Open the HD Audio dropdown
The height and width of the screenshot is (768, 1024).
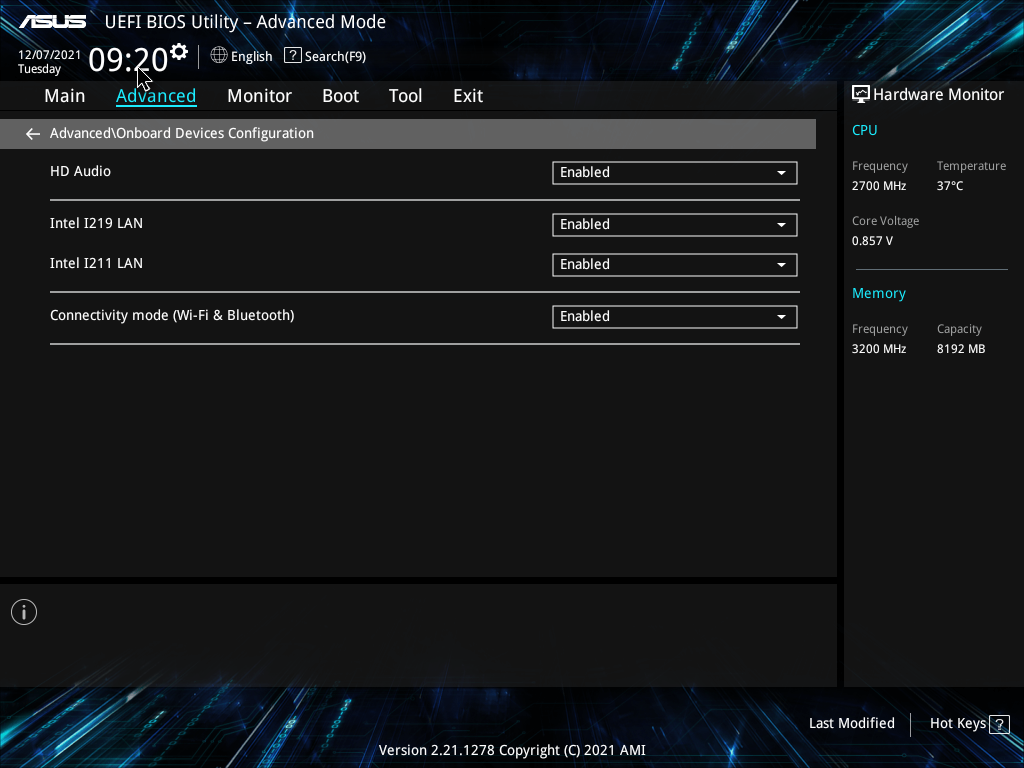[675, 172]
